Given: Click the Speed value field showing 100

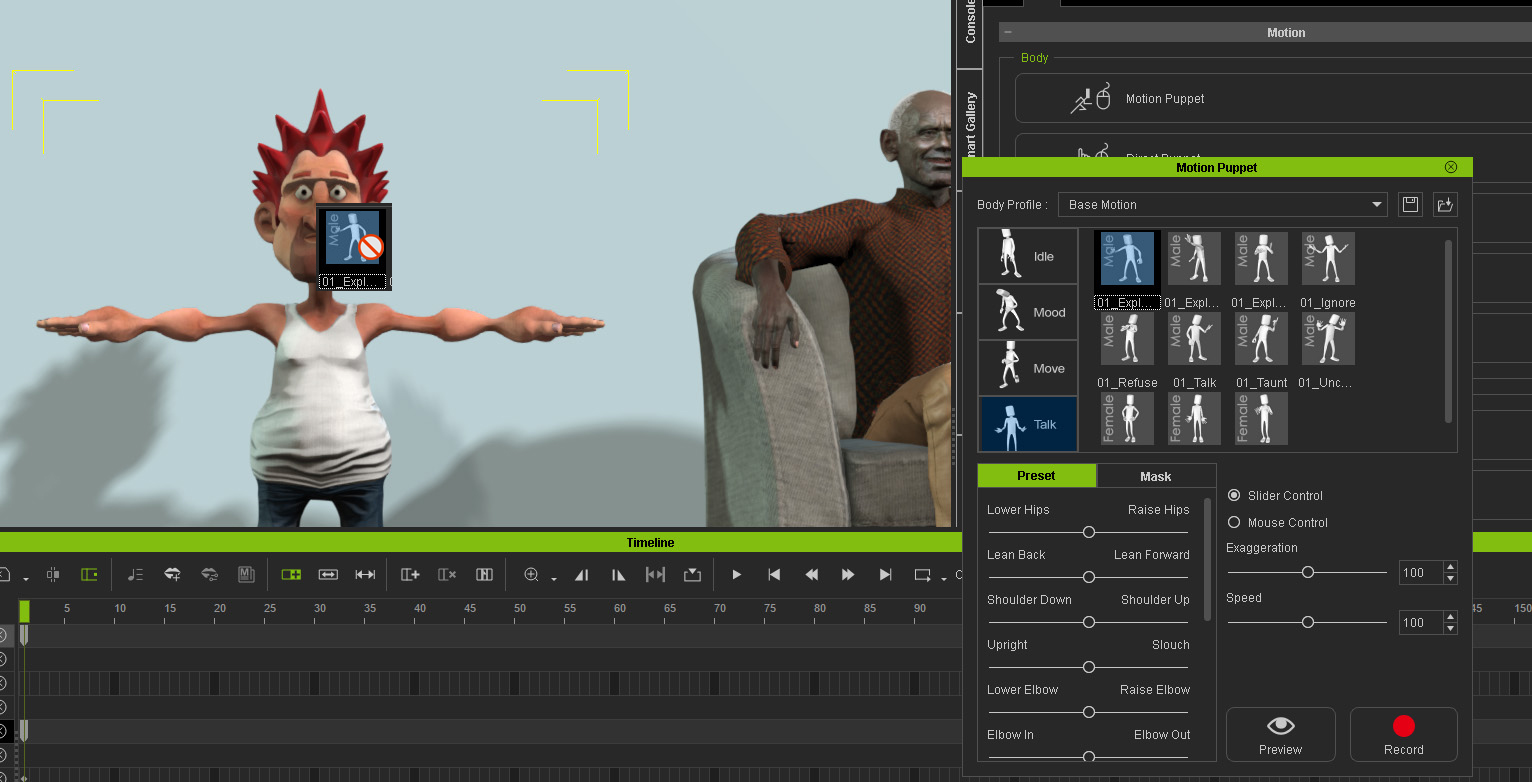Looking at the screenshot, I should coord(1420,622).
